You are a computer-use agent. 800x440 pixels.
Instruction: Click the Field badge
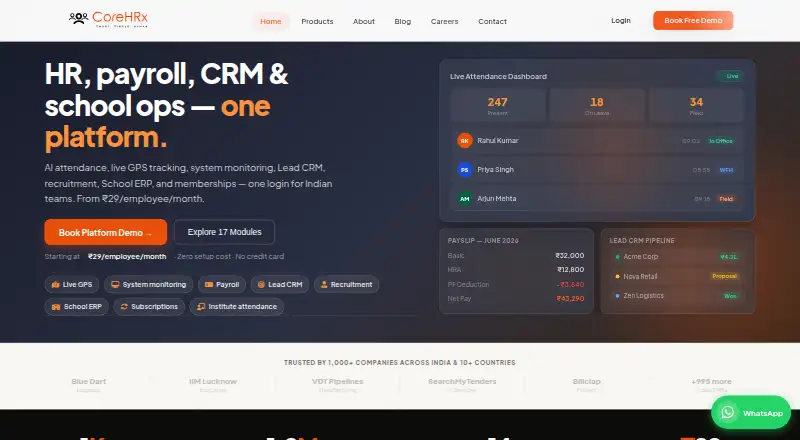click(726, 199)
